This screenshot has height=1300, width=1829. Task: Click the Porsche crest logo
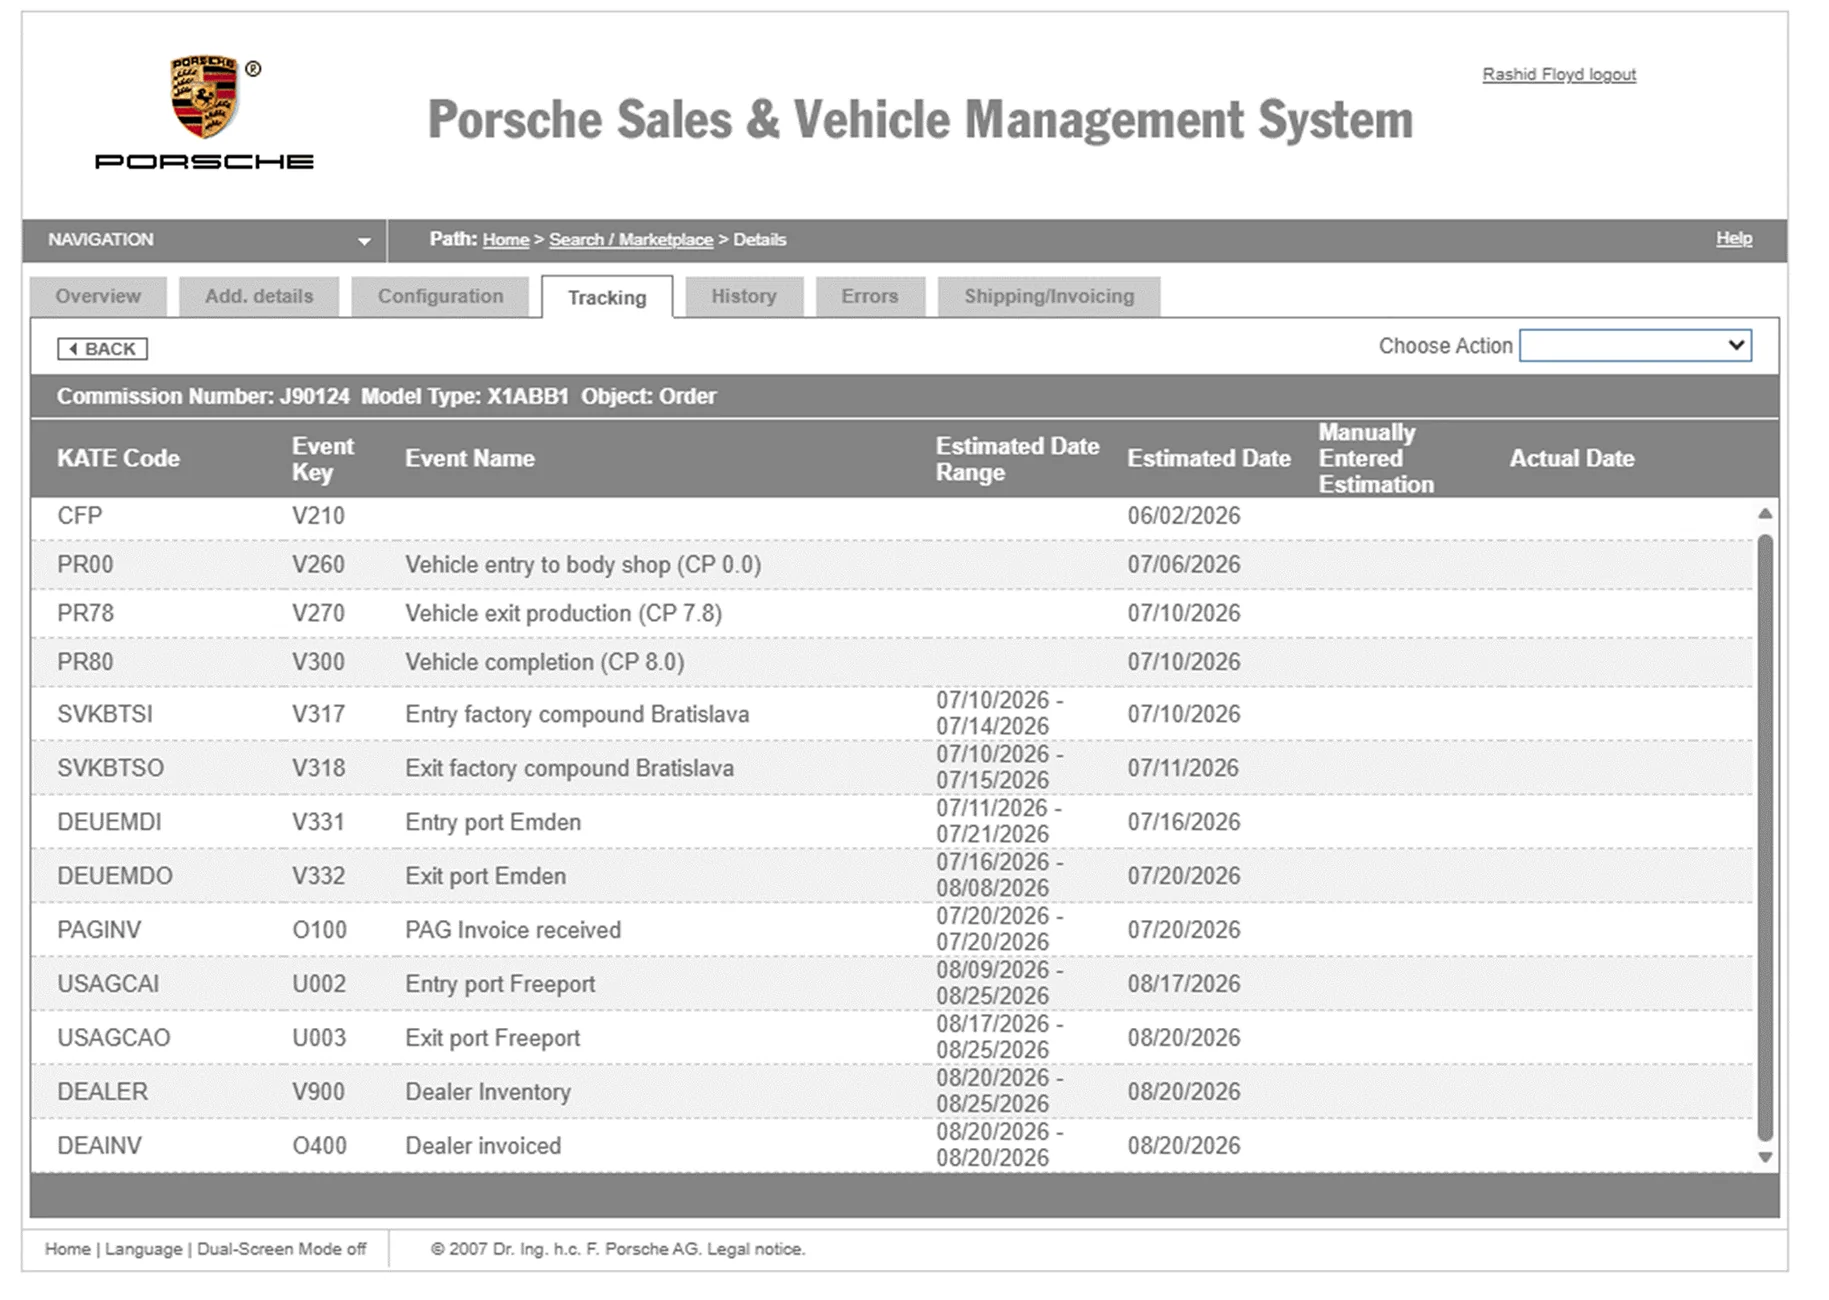tap(204, 97)
